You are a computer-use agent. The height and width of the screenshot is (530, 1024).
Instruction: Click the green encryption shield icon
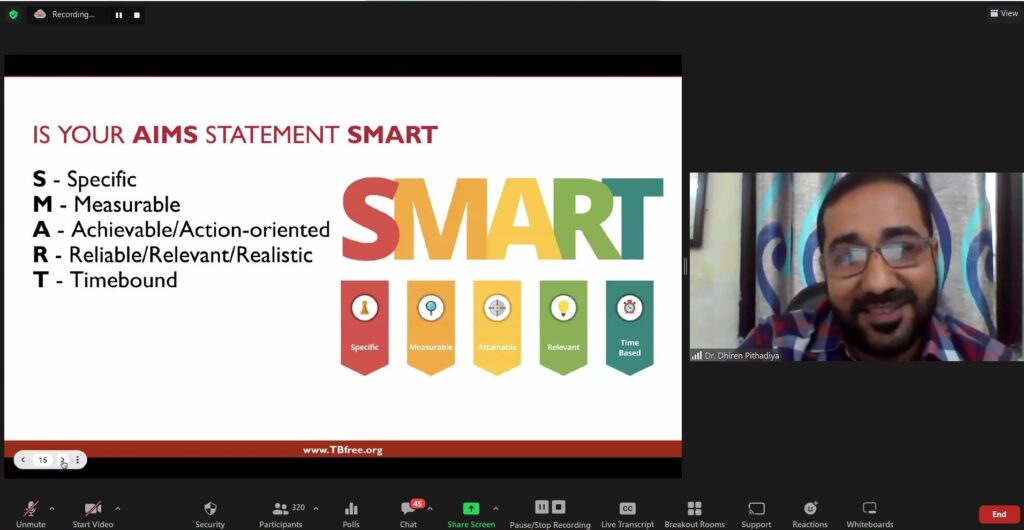point(13,15)
